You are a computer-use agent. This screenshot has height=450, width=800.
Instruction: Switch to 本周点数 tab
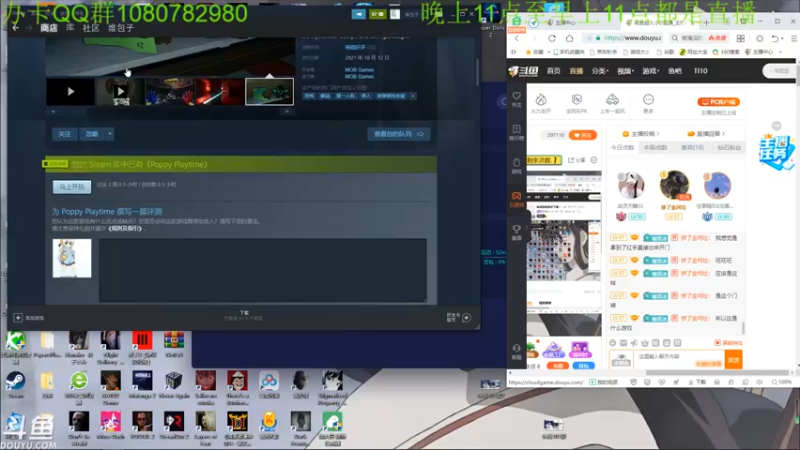click(656, 147)
